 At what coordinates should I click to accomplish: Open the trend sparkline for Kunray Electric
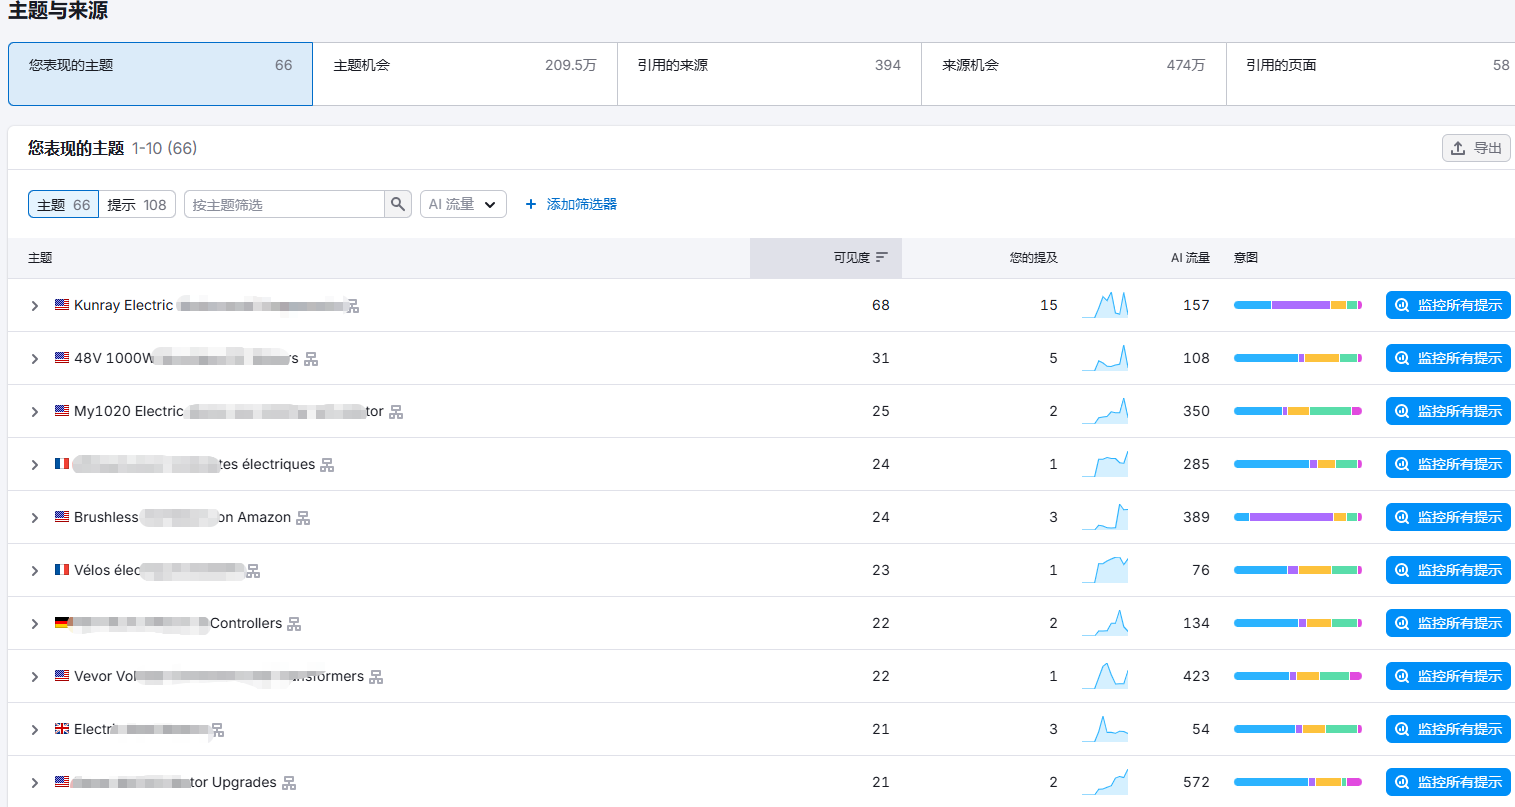1105,305
